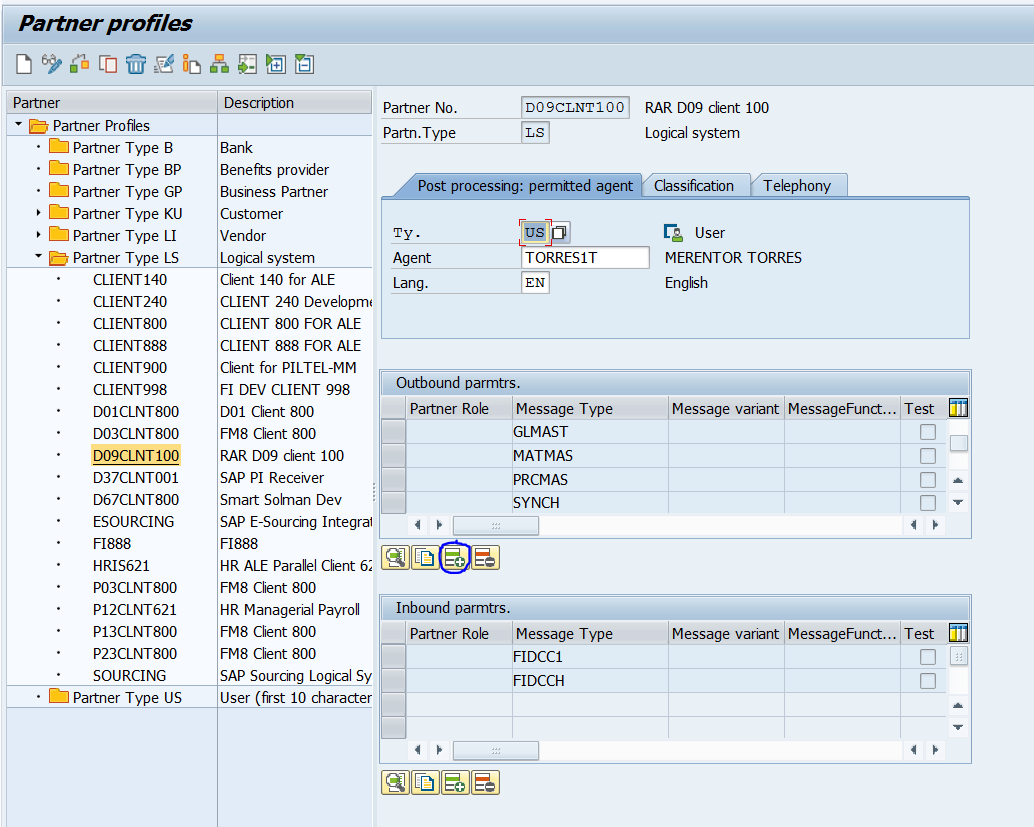
Task: Check the Test box for FIDCCH message type
Action: pyautogui.click(x=927, y=678)
